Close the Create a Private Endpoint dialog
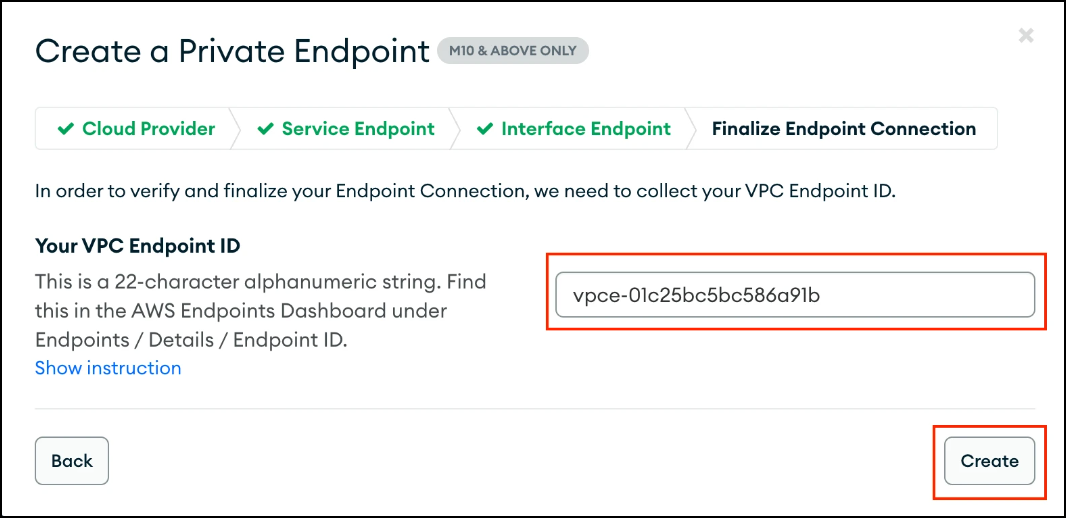Viewport: 1066px width, 518px height. point(1025,36)
